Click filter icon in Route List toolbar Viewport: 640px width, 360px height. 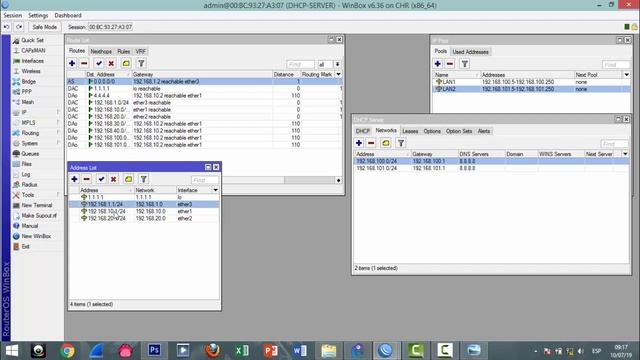pyautogui.click(x=141, y=63)
